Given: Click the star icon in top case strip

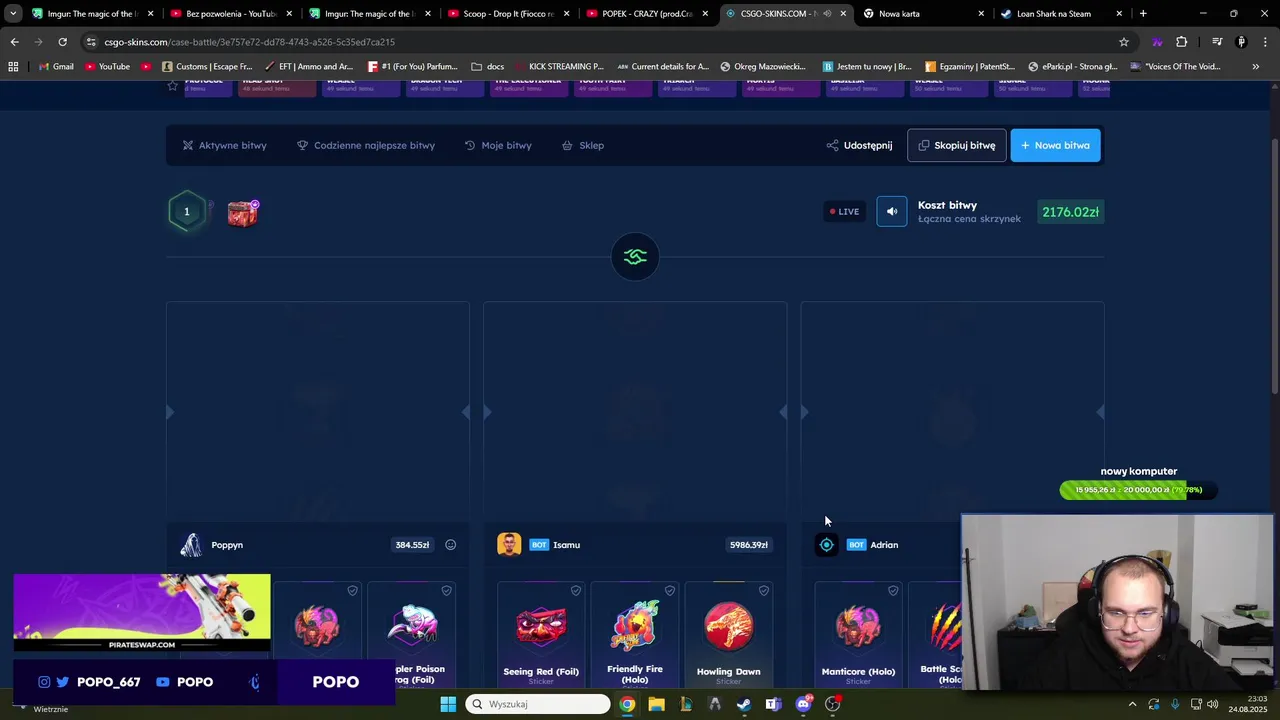Looking at the screenshot, I should (173, 87).
